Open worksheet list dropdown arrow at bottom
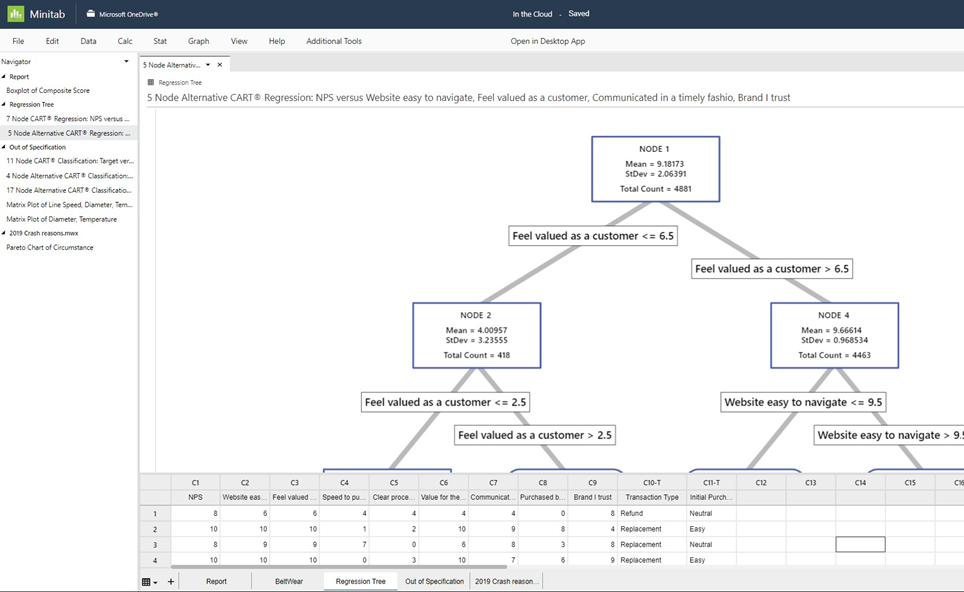Image resolution: width=964 pixels, height=592 pixels. [156, 582]
